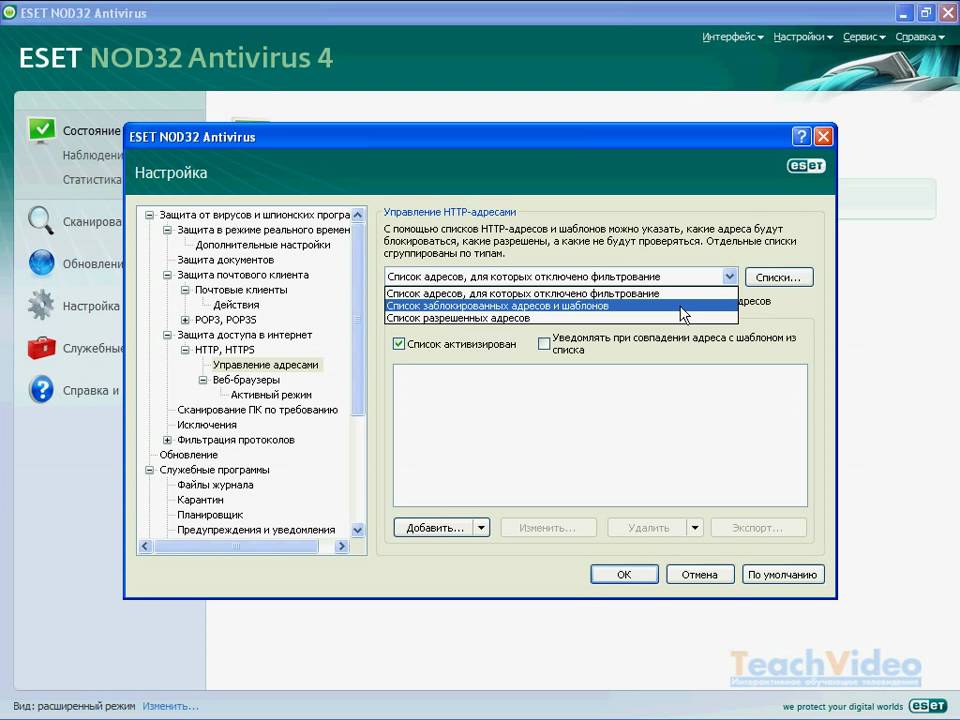Viewport: 960px width, 720px height.
Task: Choose Список заблокированных адресов и шаблонов option
Action: (561, 306)
